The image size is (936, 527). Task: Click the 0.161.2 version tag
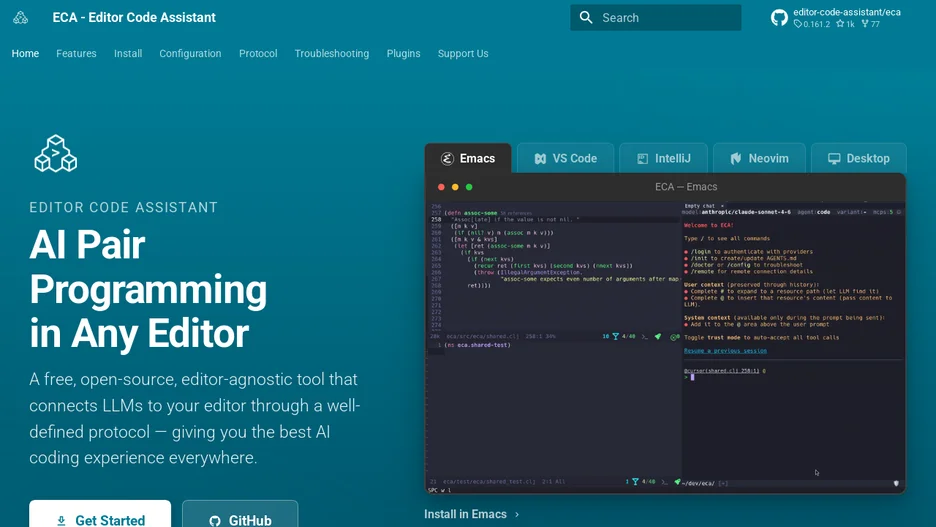coord(812,24)
